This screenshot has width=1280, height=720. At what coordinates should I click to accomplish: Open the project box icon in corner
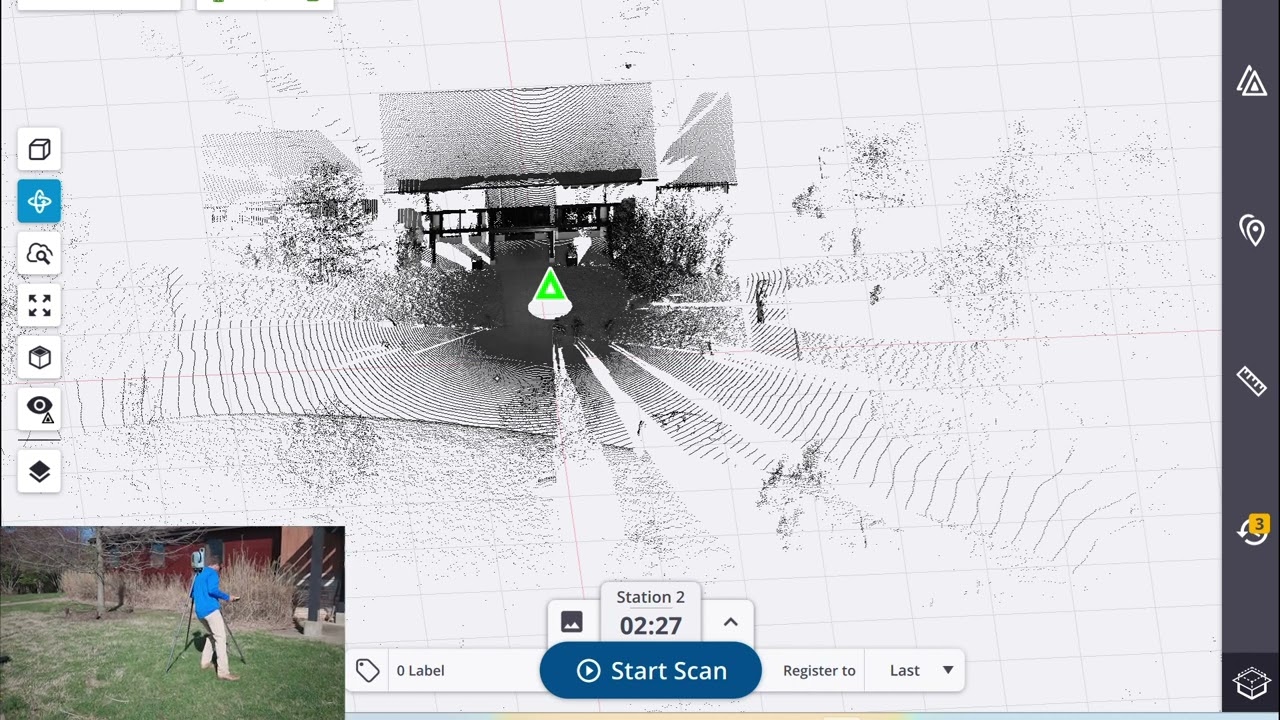point(1251,684)
